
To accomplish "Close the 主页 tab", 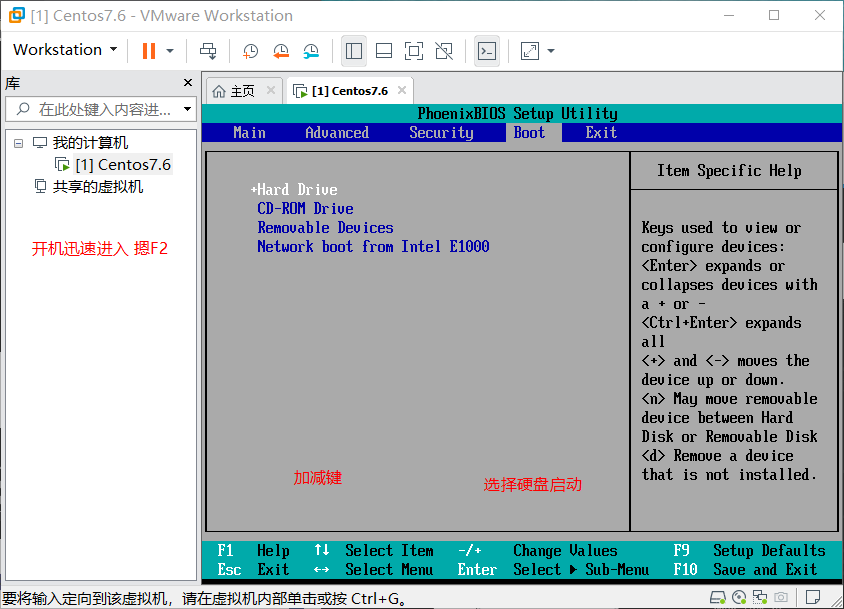I will tap(271, 90).
